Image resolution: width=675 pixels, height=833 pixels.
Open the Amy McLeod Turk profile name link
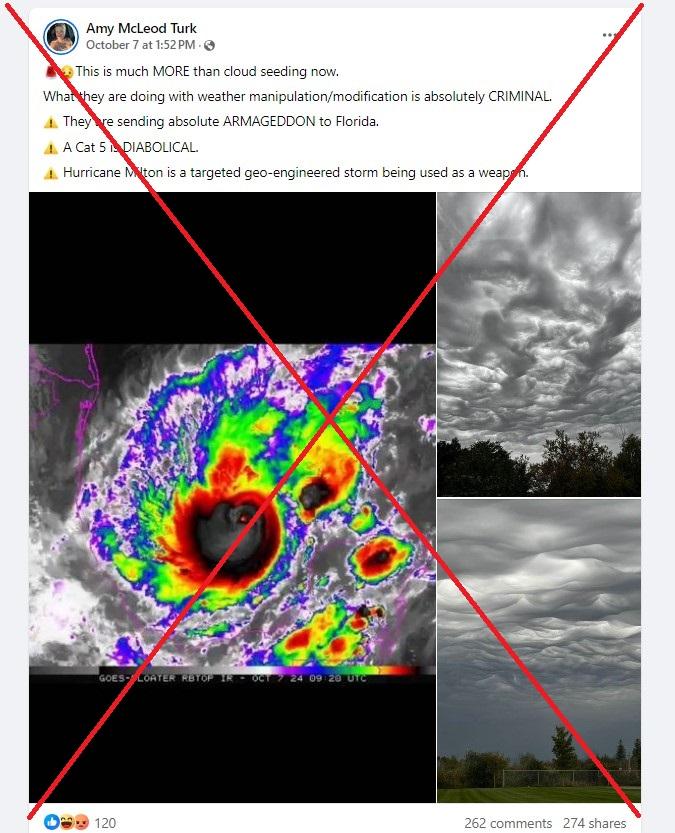pos(141,28)
